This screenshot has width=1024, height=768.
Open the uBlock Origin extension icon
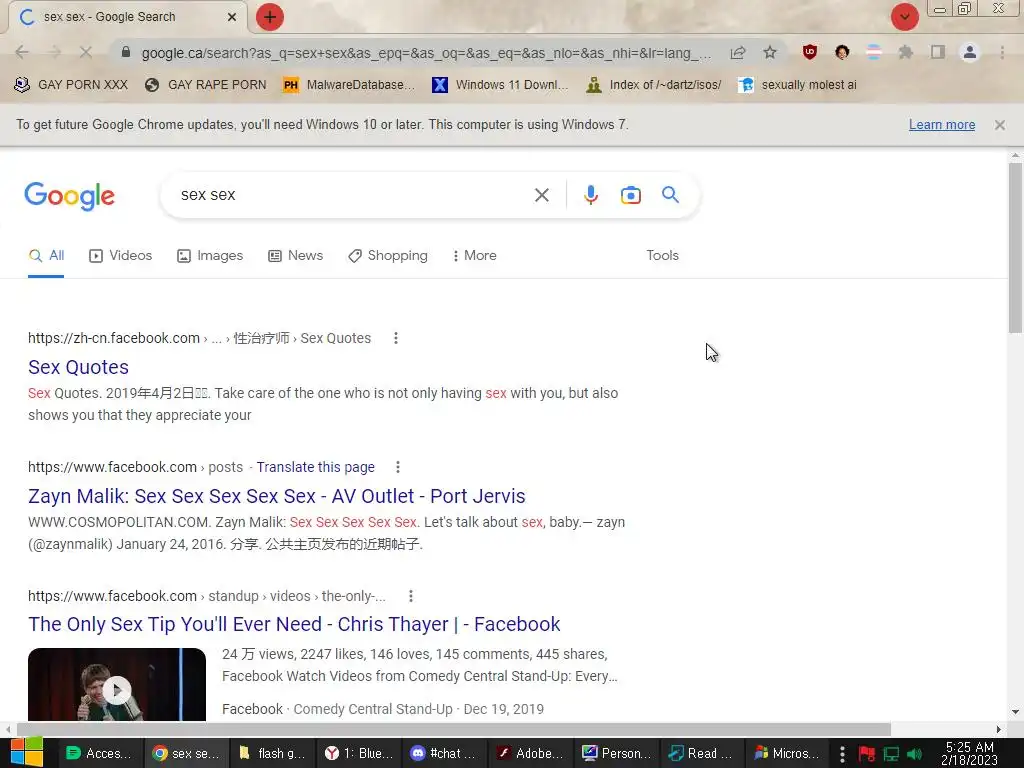(810, 52)
